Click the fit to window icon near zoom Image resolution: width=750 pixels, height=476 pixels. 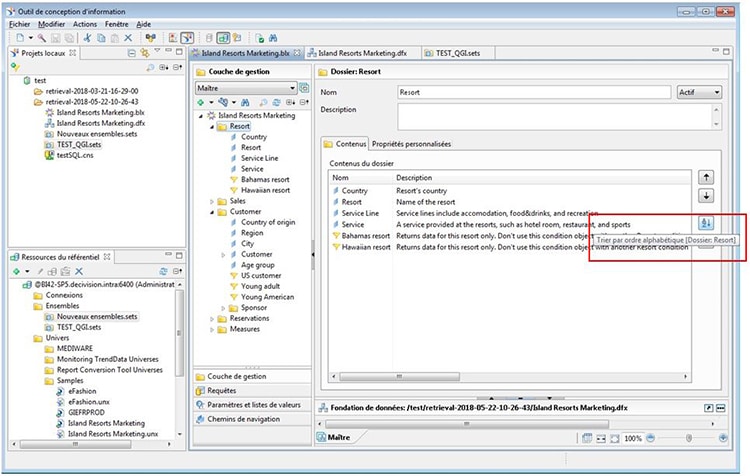(x=615, y=438)
